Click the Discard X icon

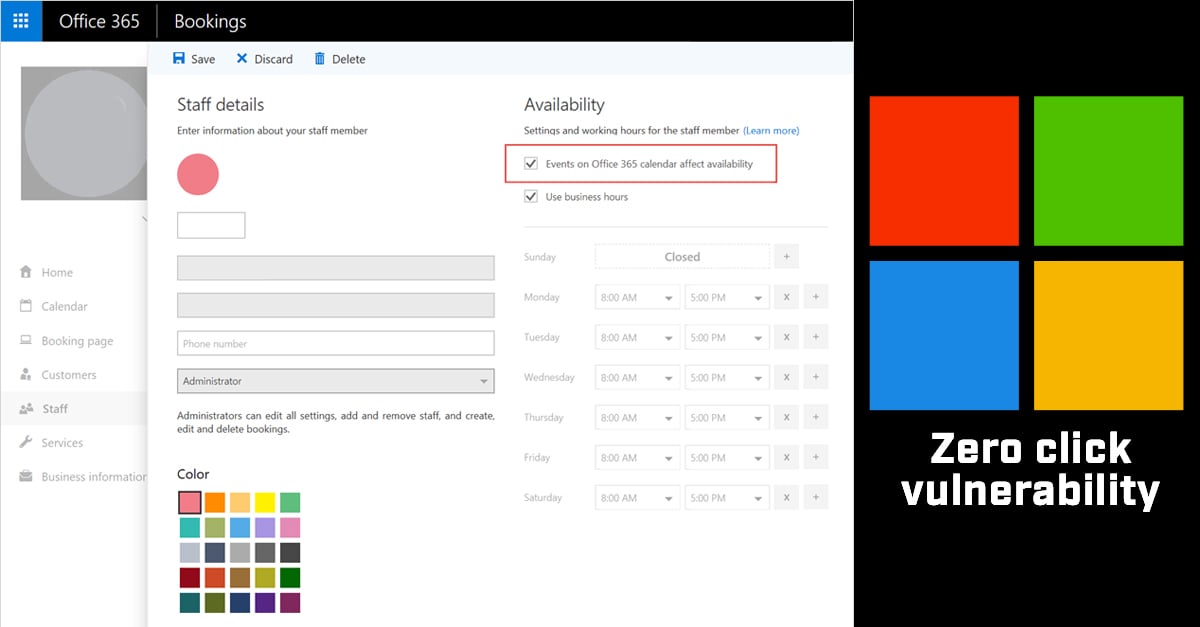(242, 59)
